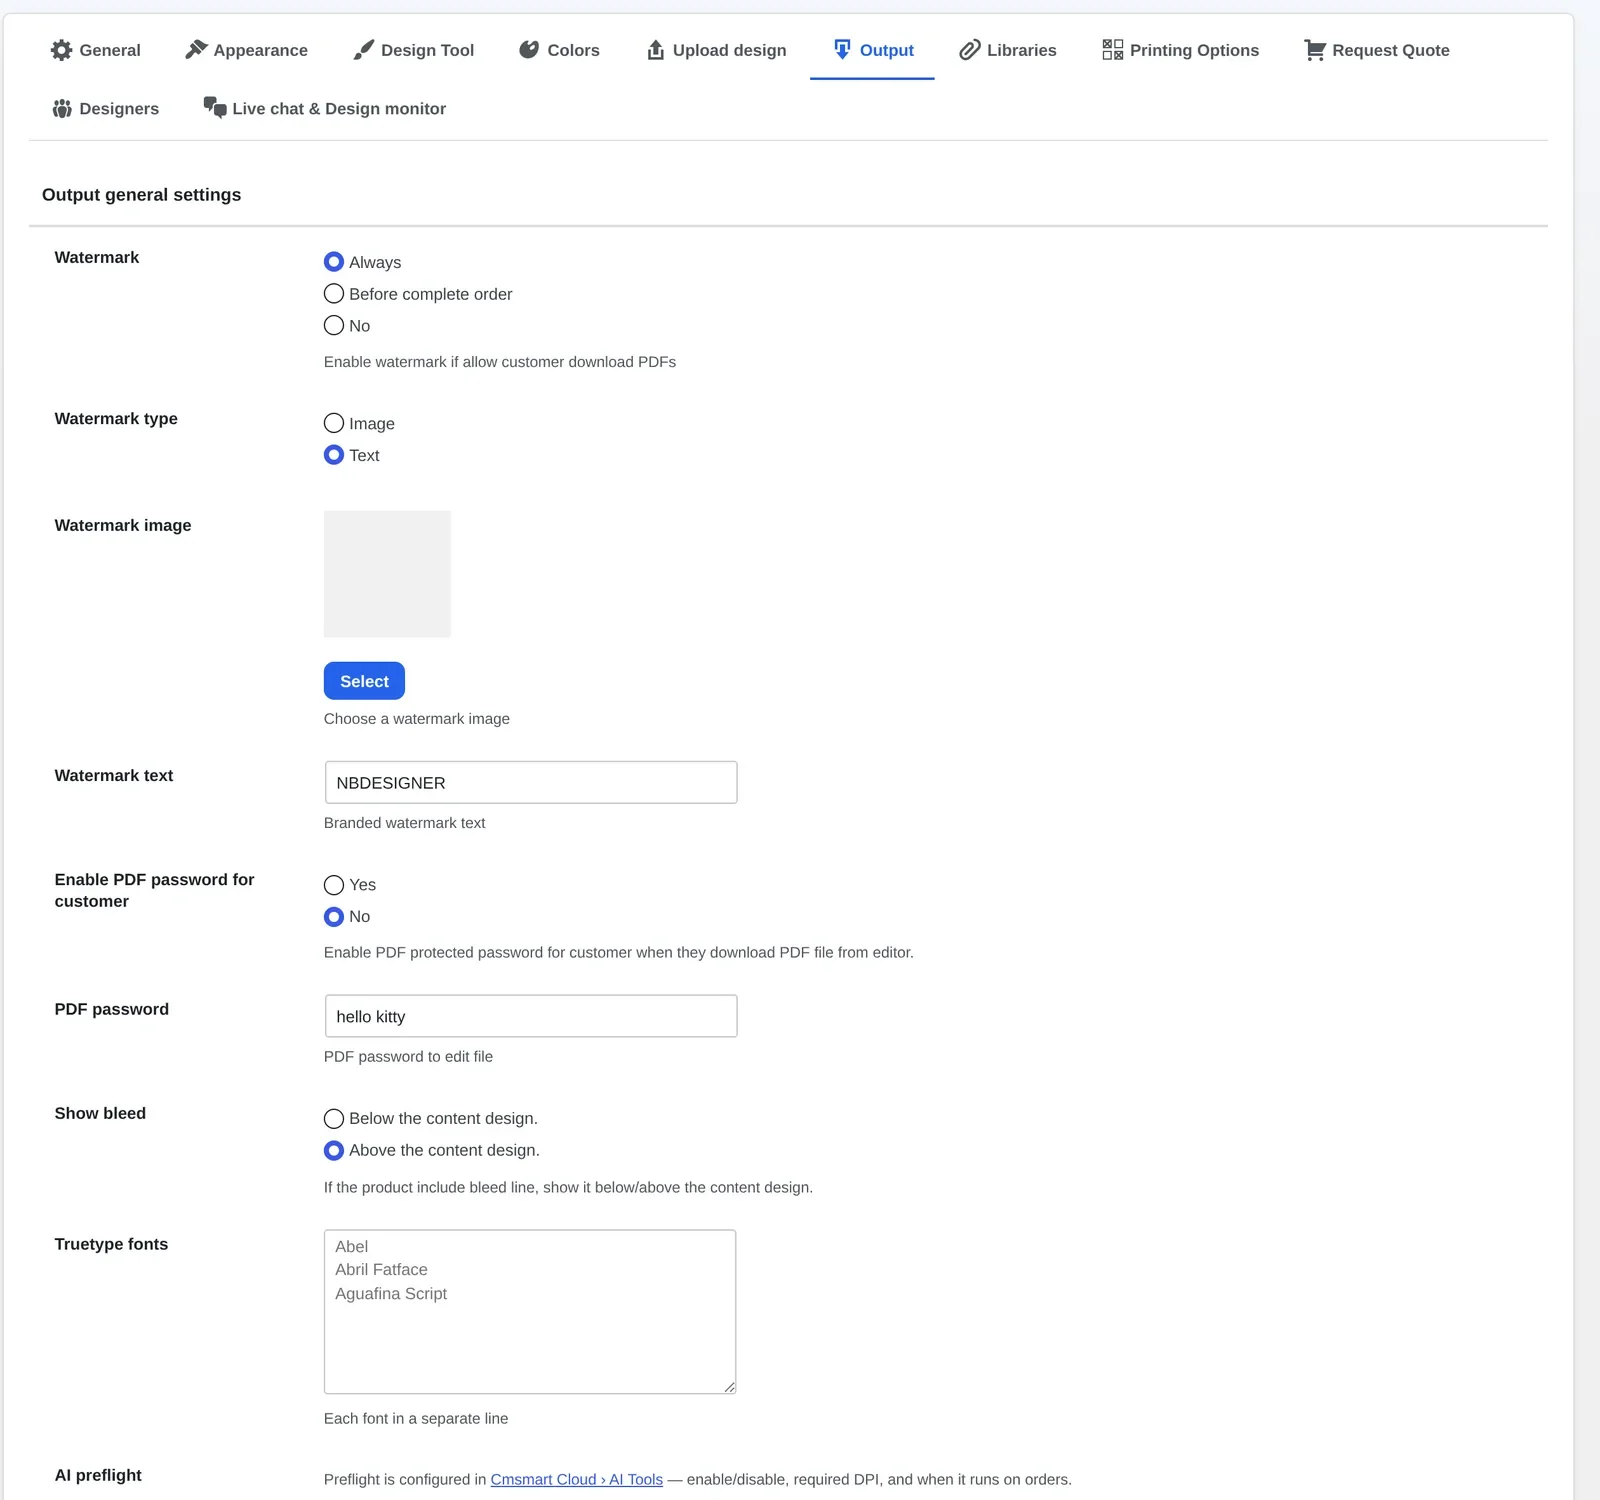Select Before complete order watermark option
The image size is (1600, 1500).
pyautogui.click(x=334, y=294)
